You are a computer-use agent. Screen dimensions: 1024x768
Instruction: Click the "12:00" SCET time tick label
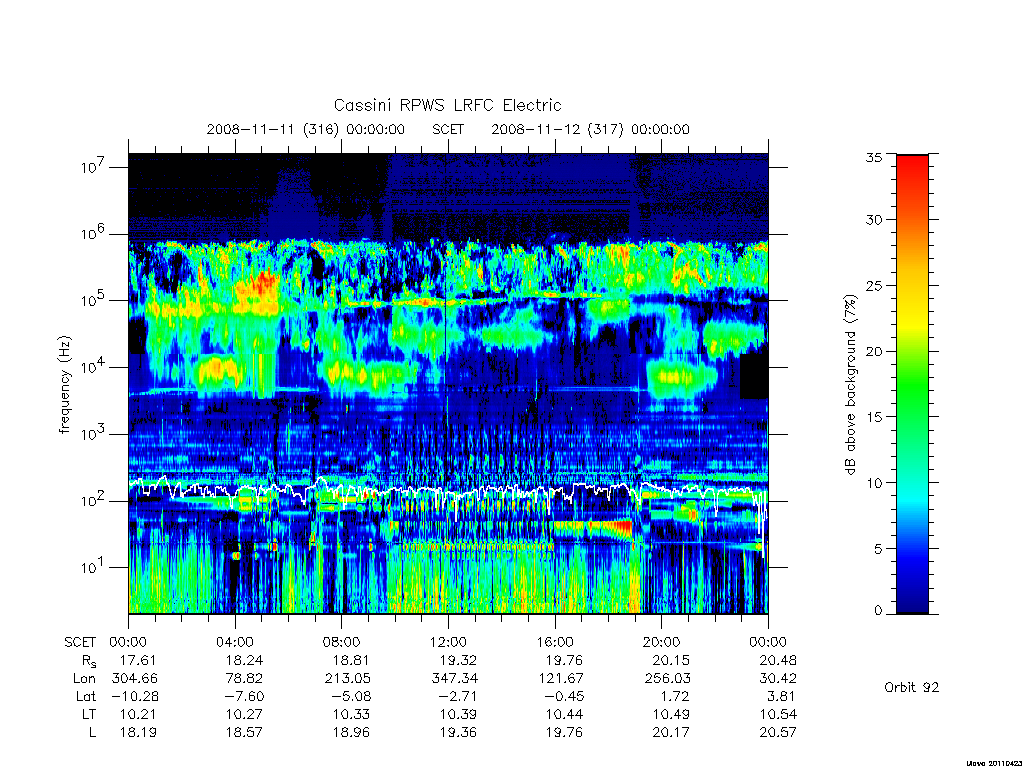(x=448, y=642)
